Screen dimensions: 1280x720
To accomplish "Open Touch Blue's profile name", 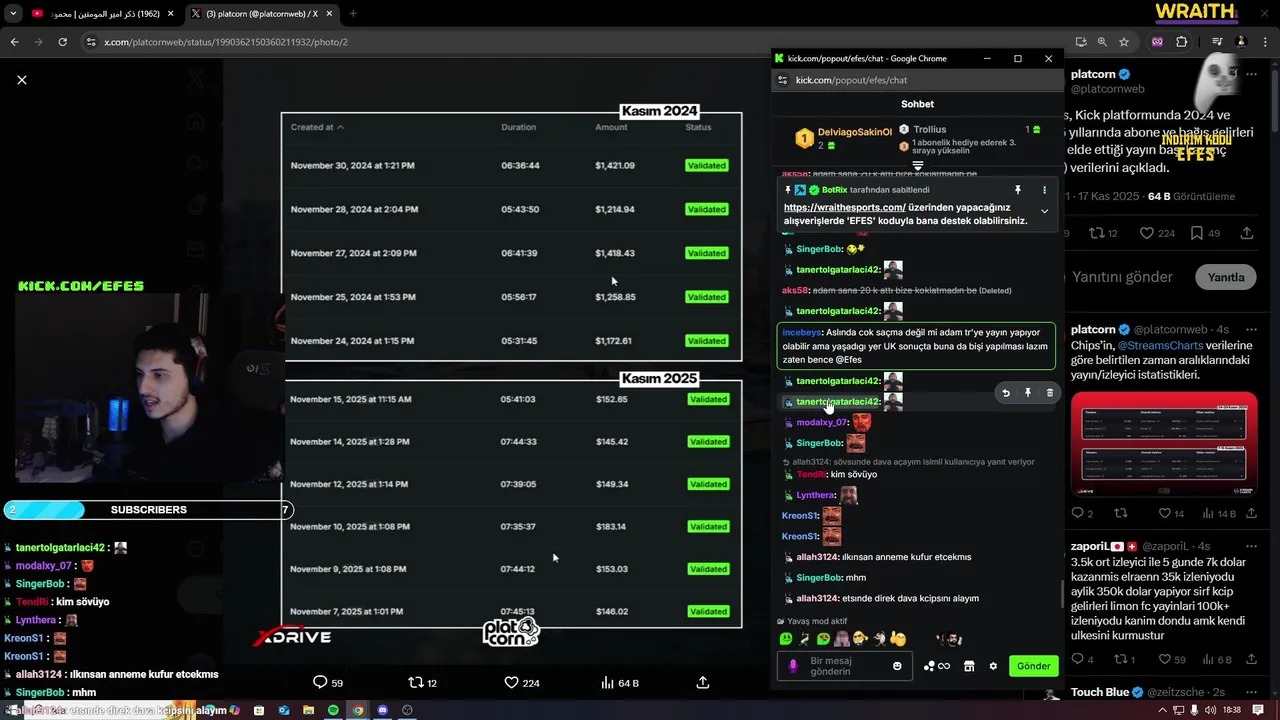I will coord(1100,692).
